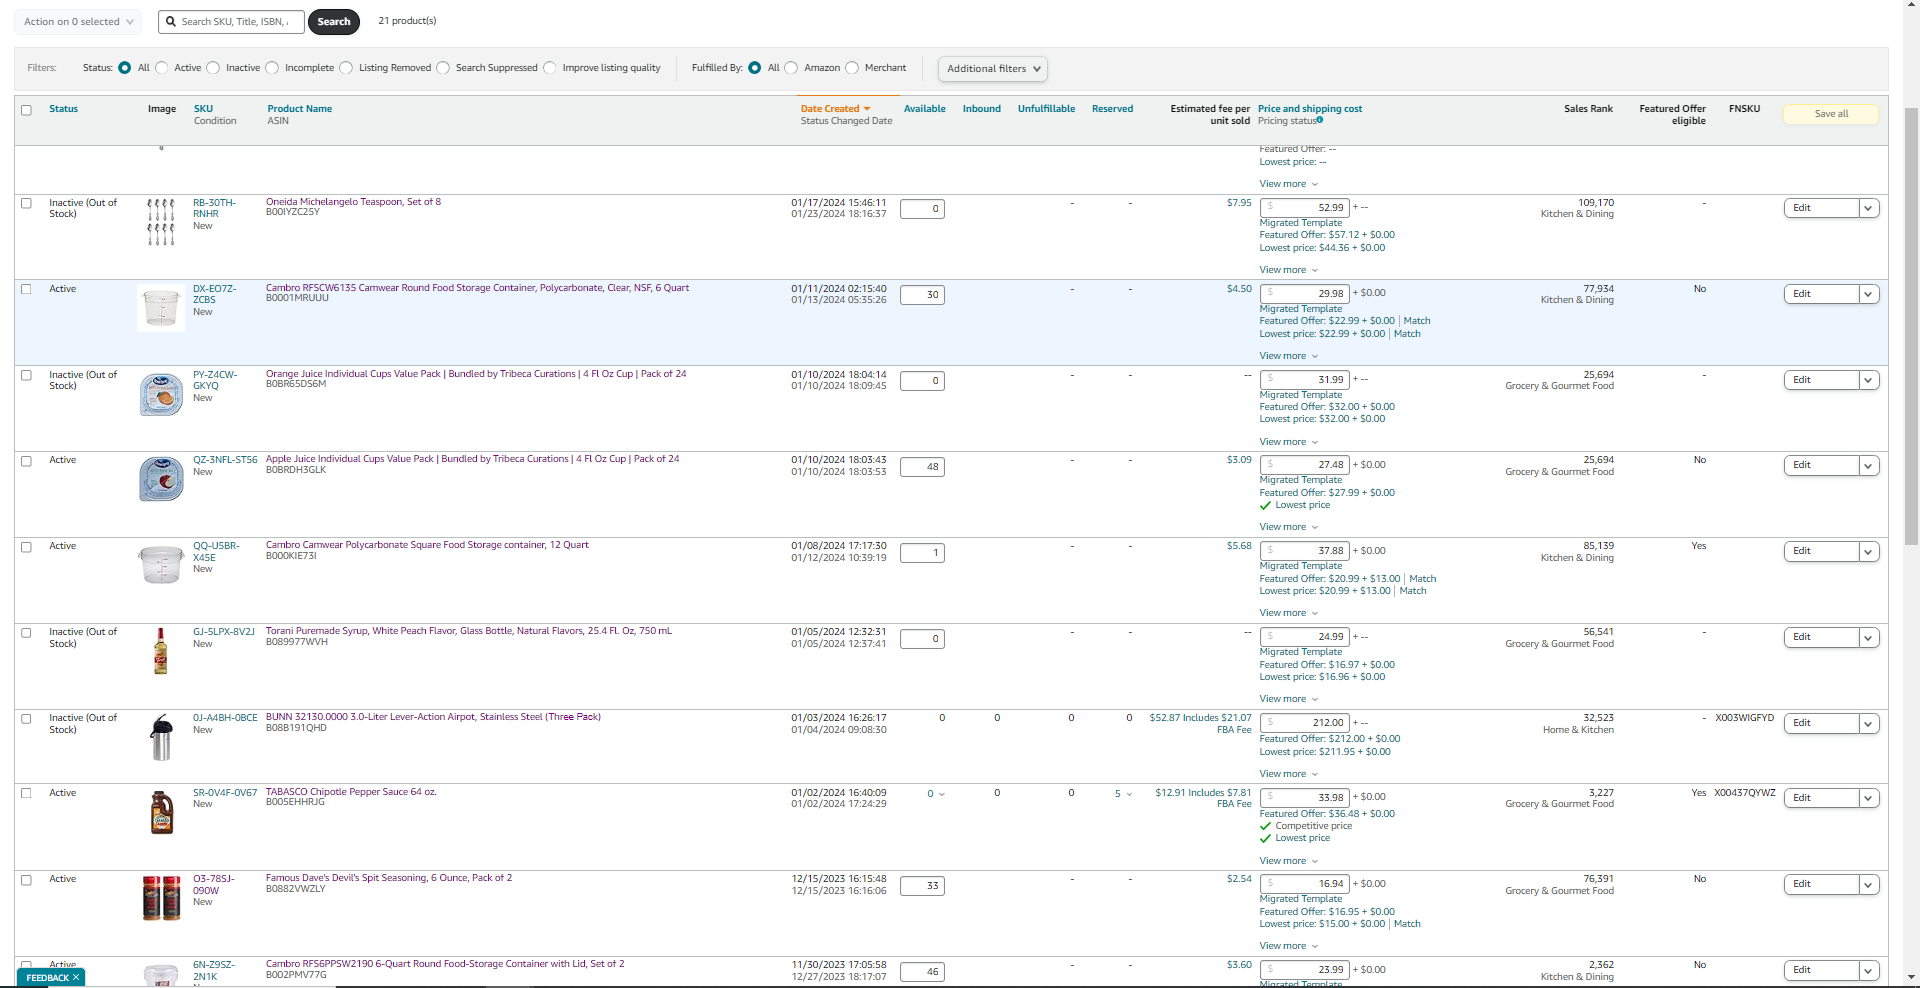
Task: Sort by Product Name column
Action: pyautogui.click(x=299, y=109)
